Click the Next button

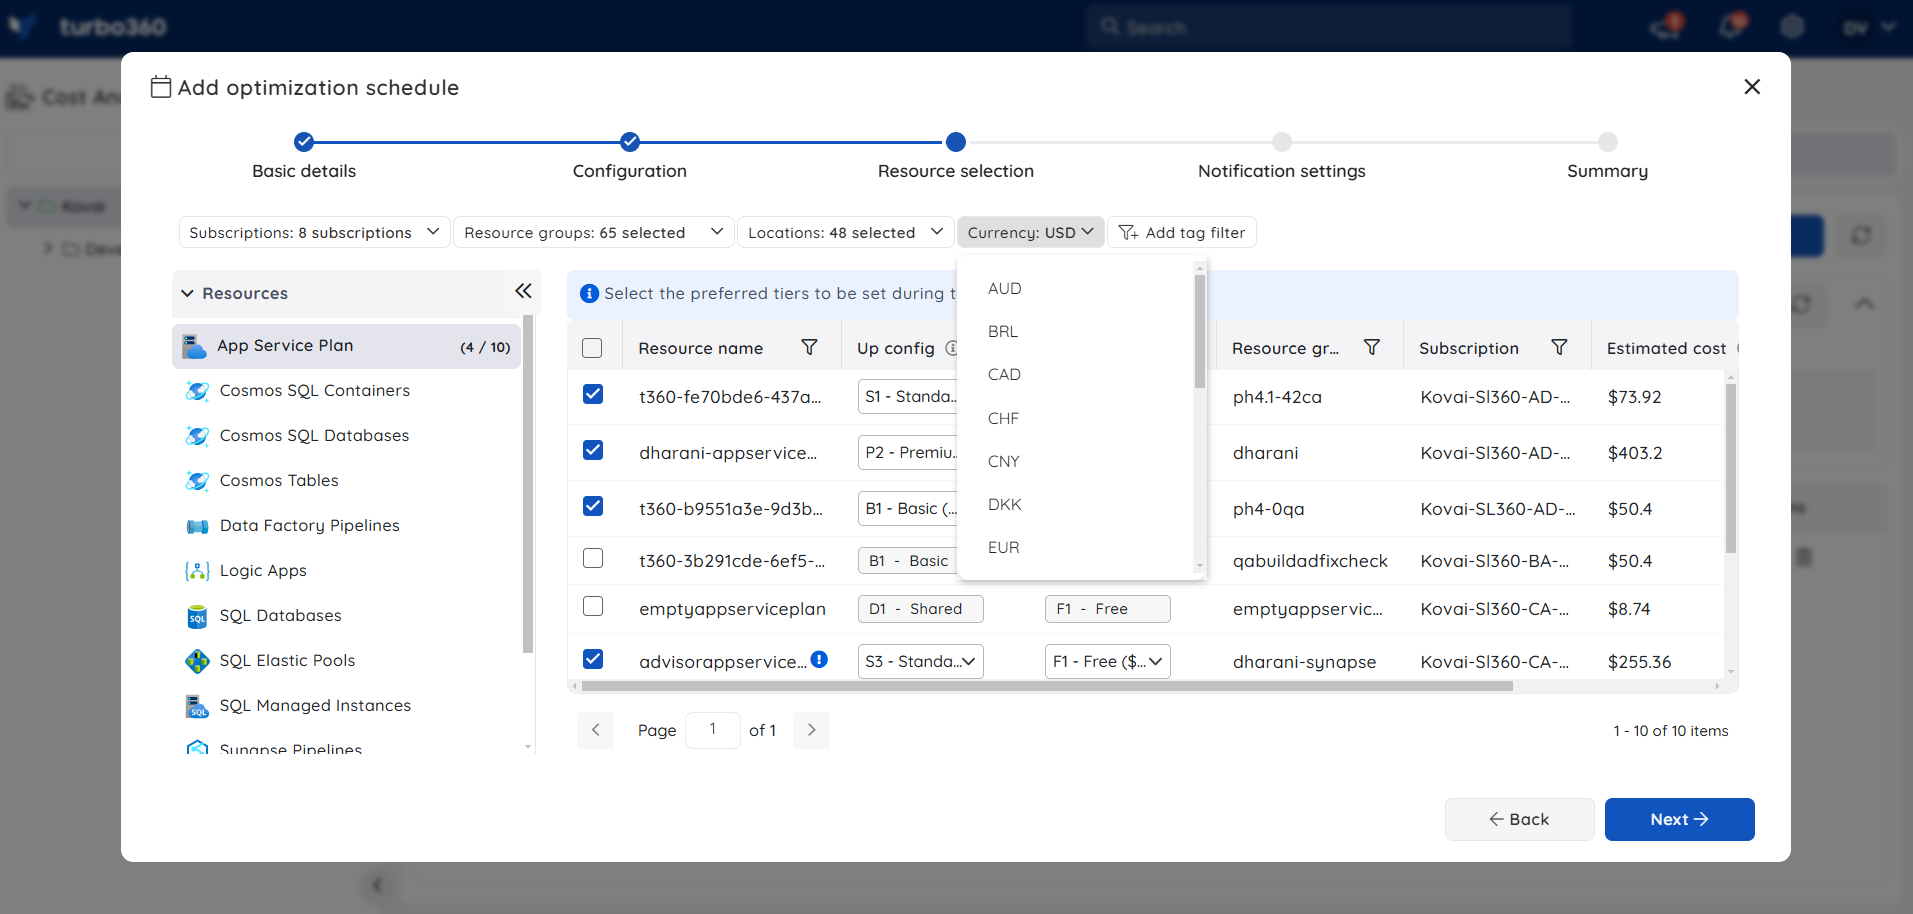1679,819
